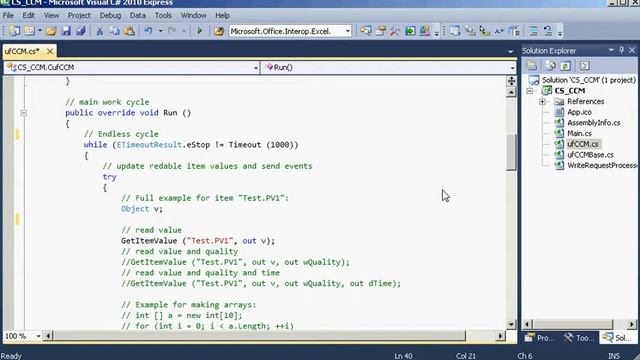The width and height of the screenshot is (640, 360).
Task: Open Solution Explorer from the toolbar icon
Action: pyautogui.click(x=366, y=31)
